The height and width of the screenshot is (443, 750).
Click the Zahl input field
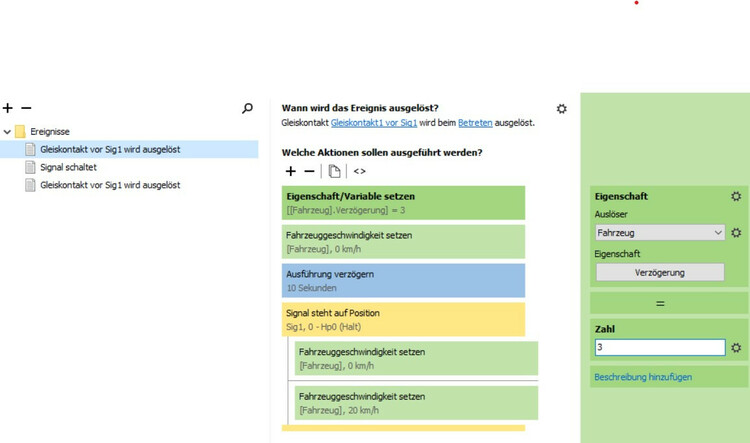[x=658, y=348]
